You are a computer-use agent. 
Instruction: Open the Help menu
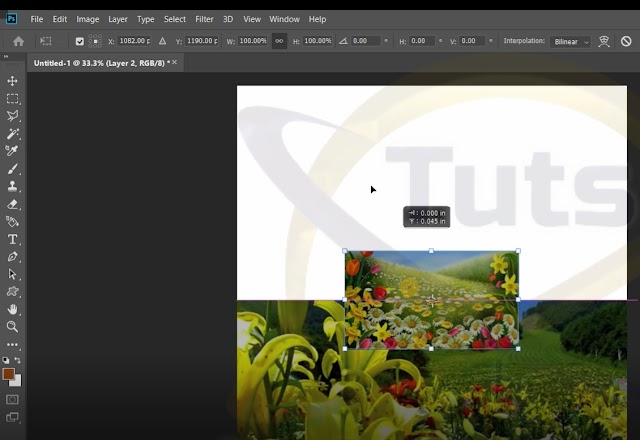point(317,19)
